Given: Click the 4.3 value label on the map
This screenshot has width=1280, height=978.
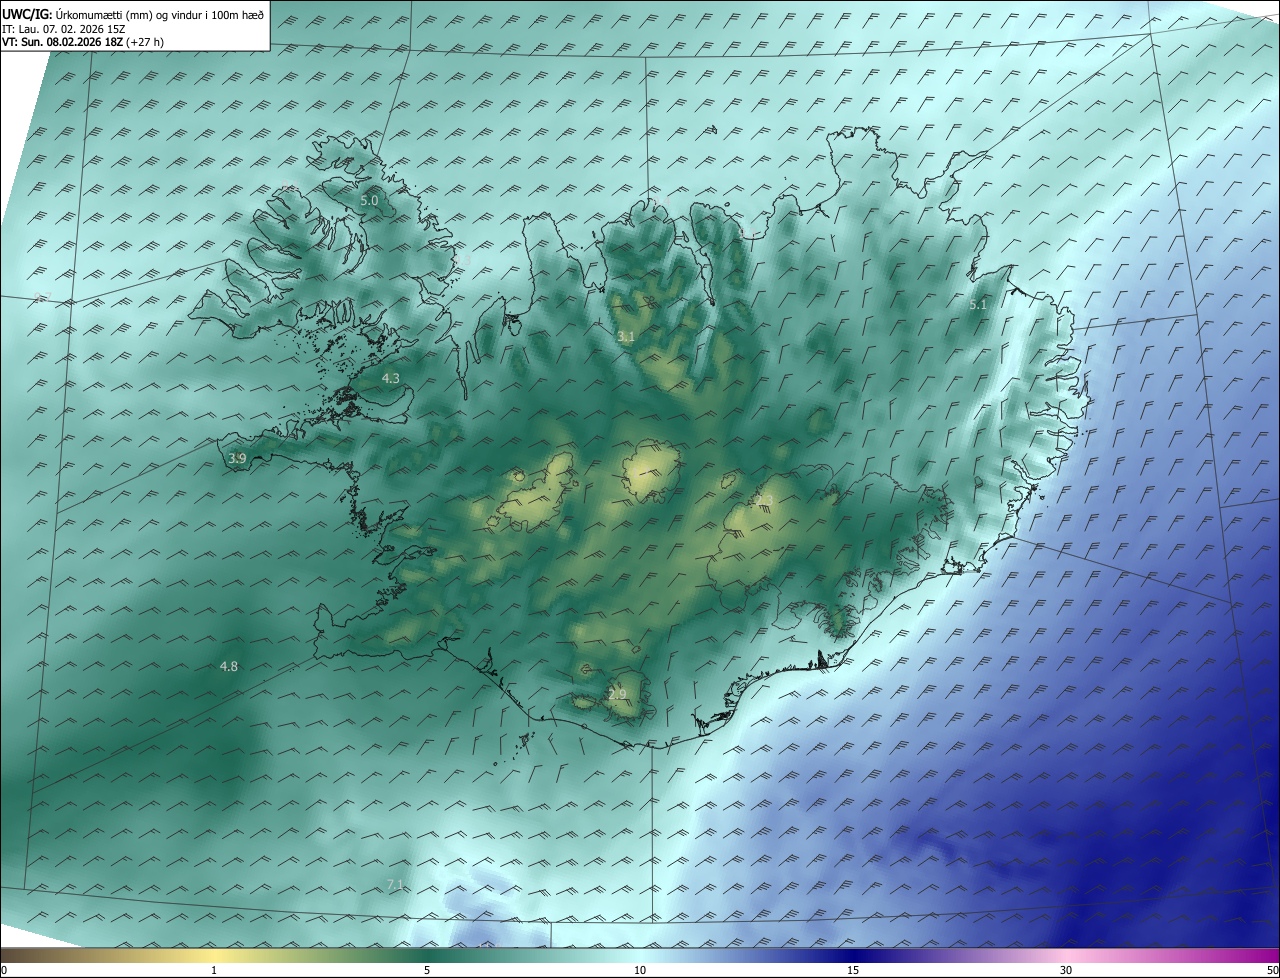Looking at the screenshot, I should (391, 378).
